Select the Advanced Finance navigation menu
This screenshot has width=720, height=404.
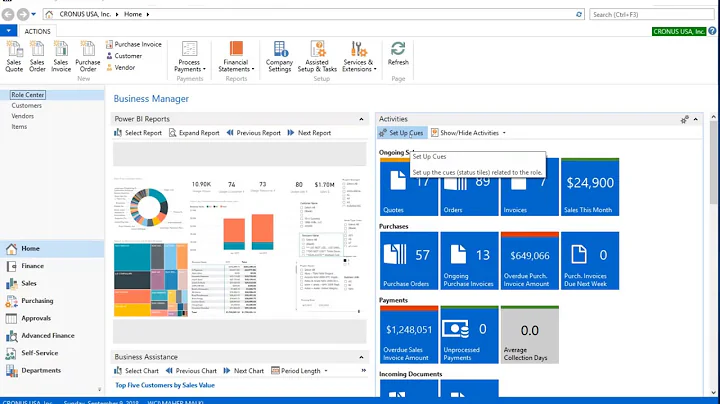(52, 336)
